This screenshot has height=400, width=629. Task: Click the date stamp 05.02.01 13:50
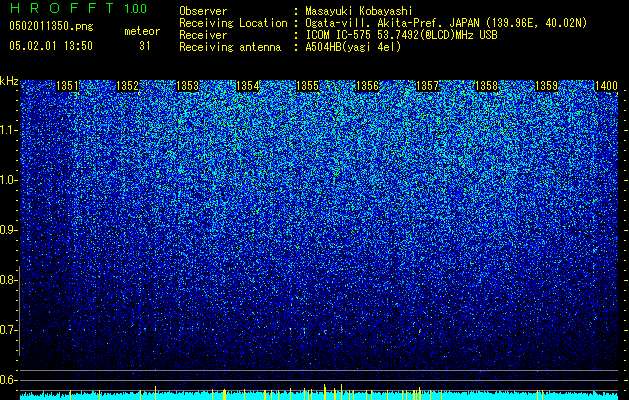[x=51, y=46]
